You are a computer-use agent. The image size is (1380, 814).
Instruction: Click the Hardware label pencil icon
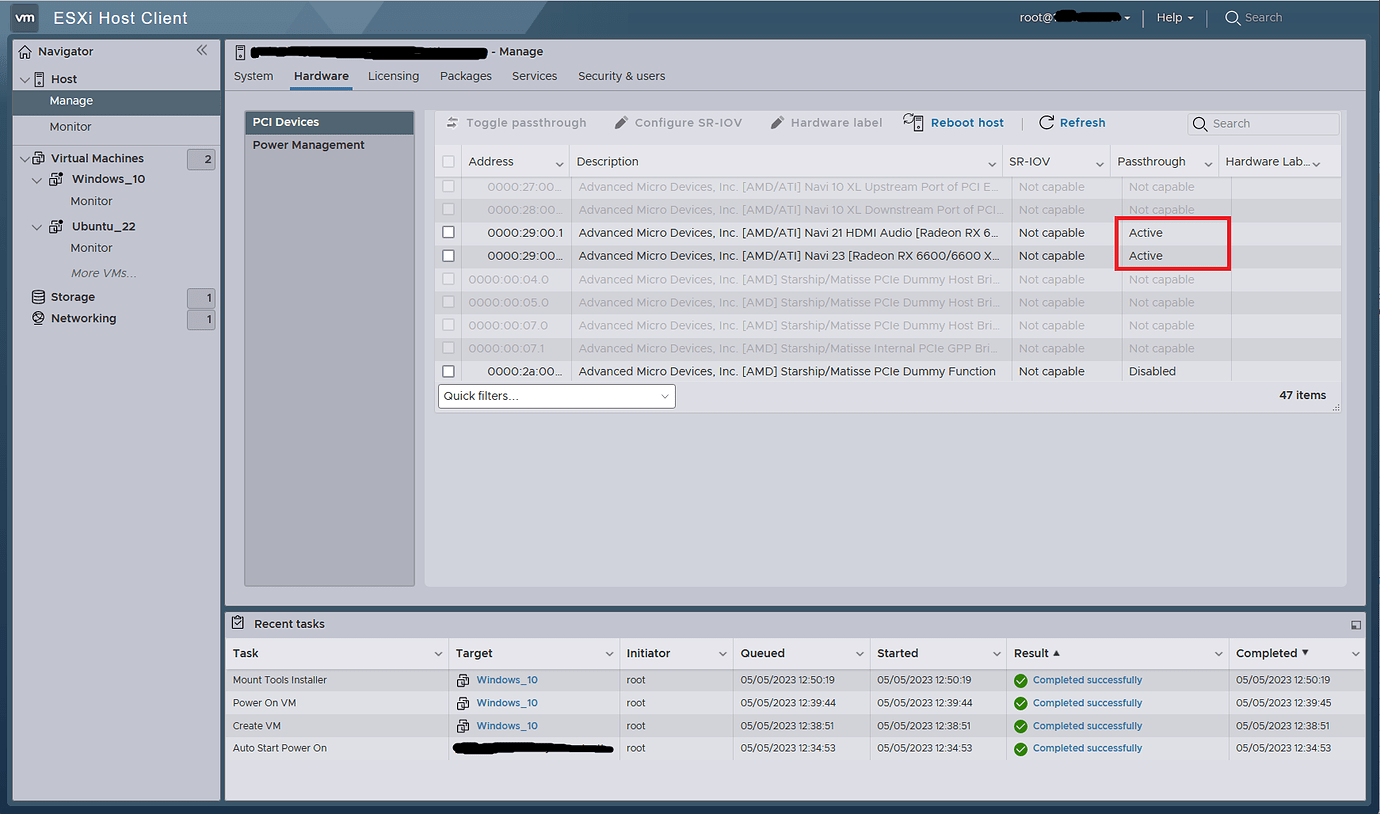tap(777, 122)
